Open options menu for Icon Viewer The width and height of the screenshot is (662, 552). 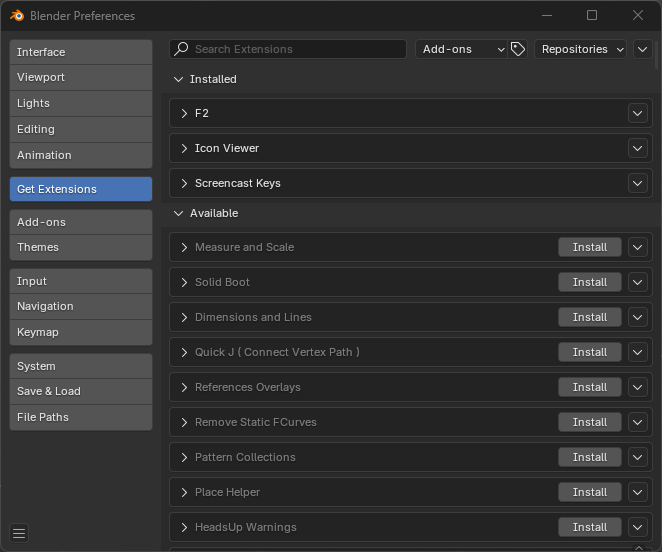pos(638,148)
